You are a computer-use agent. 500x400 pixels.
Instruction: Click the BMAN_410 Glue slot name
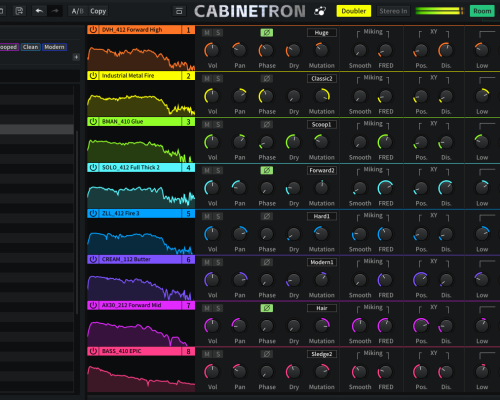click(x=122, y=122)
